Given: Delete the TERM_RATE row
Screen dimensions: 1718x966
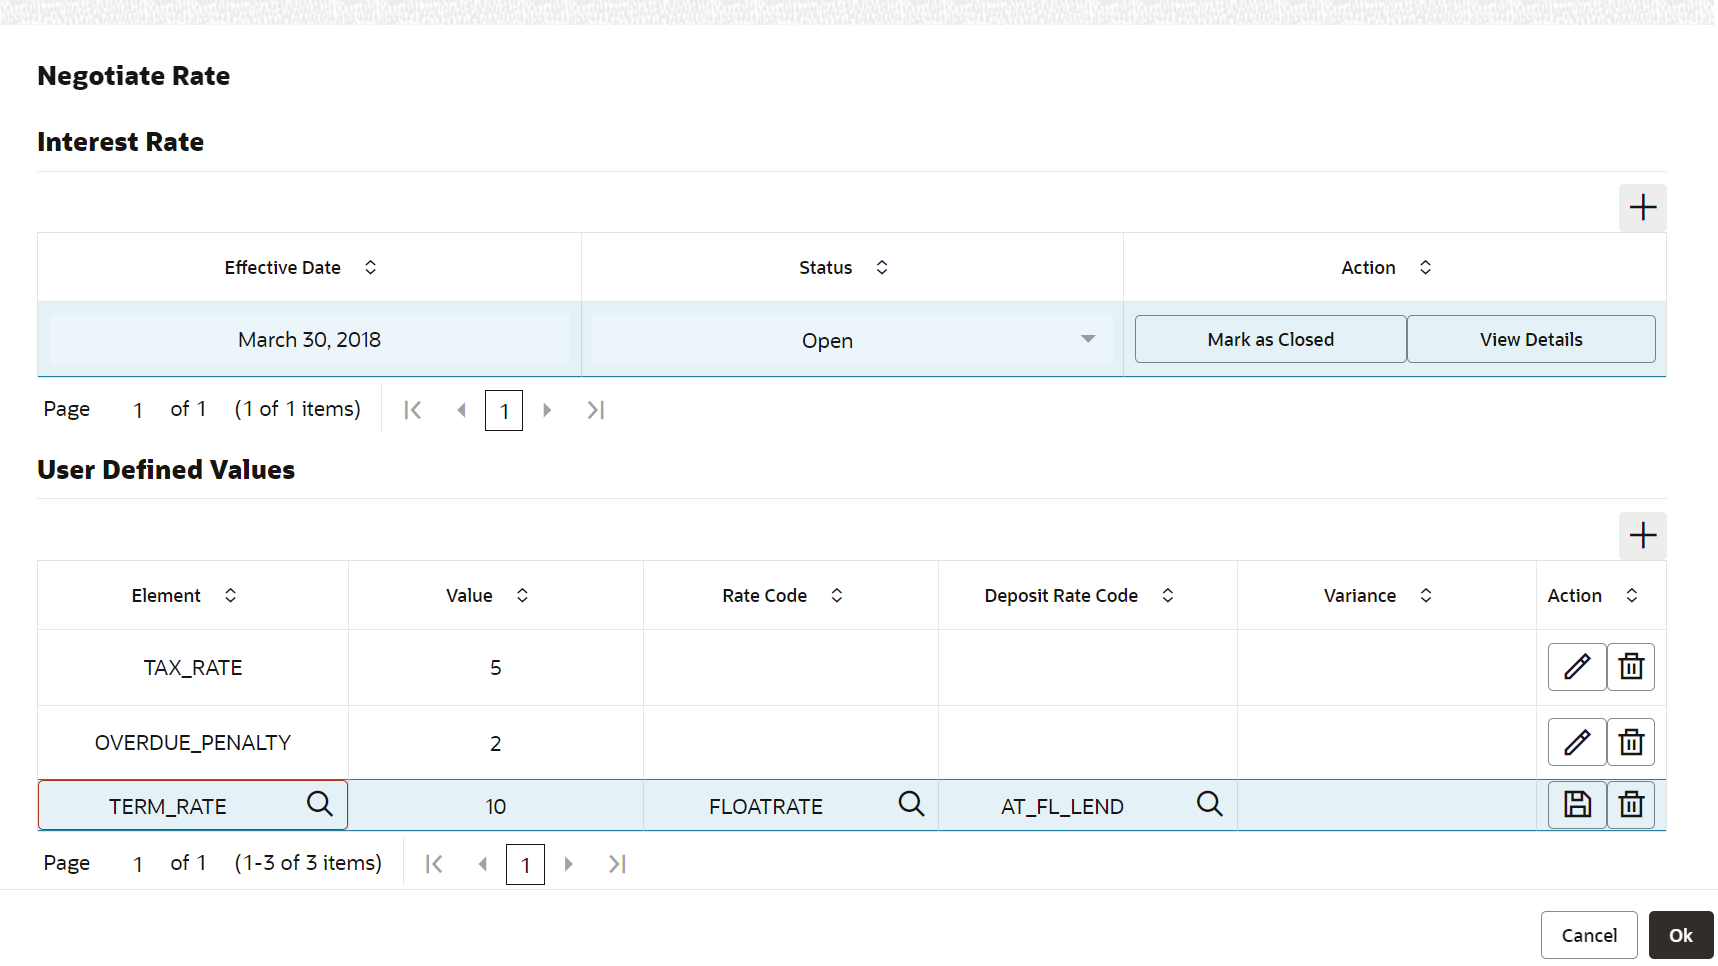Looking at the screenshot, I should pos(1631,805).
